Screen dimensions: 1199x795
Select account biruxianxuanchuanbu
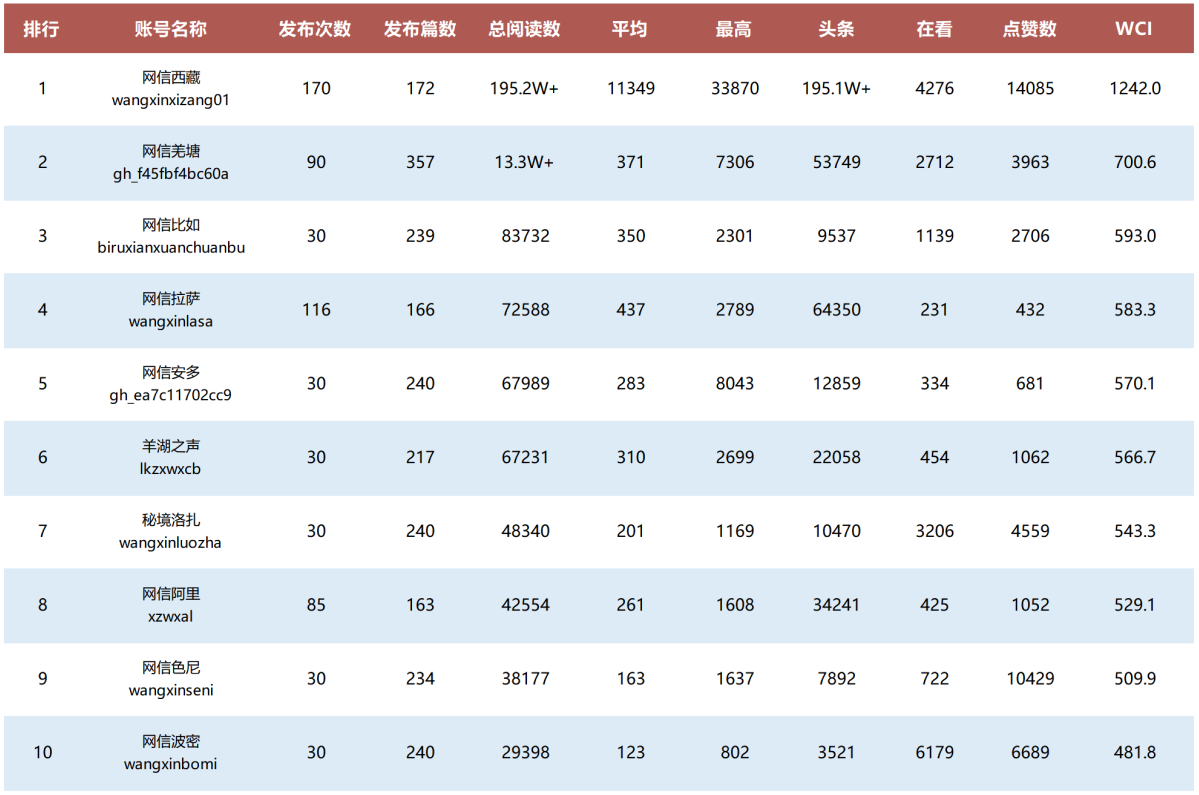point(171,248)
